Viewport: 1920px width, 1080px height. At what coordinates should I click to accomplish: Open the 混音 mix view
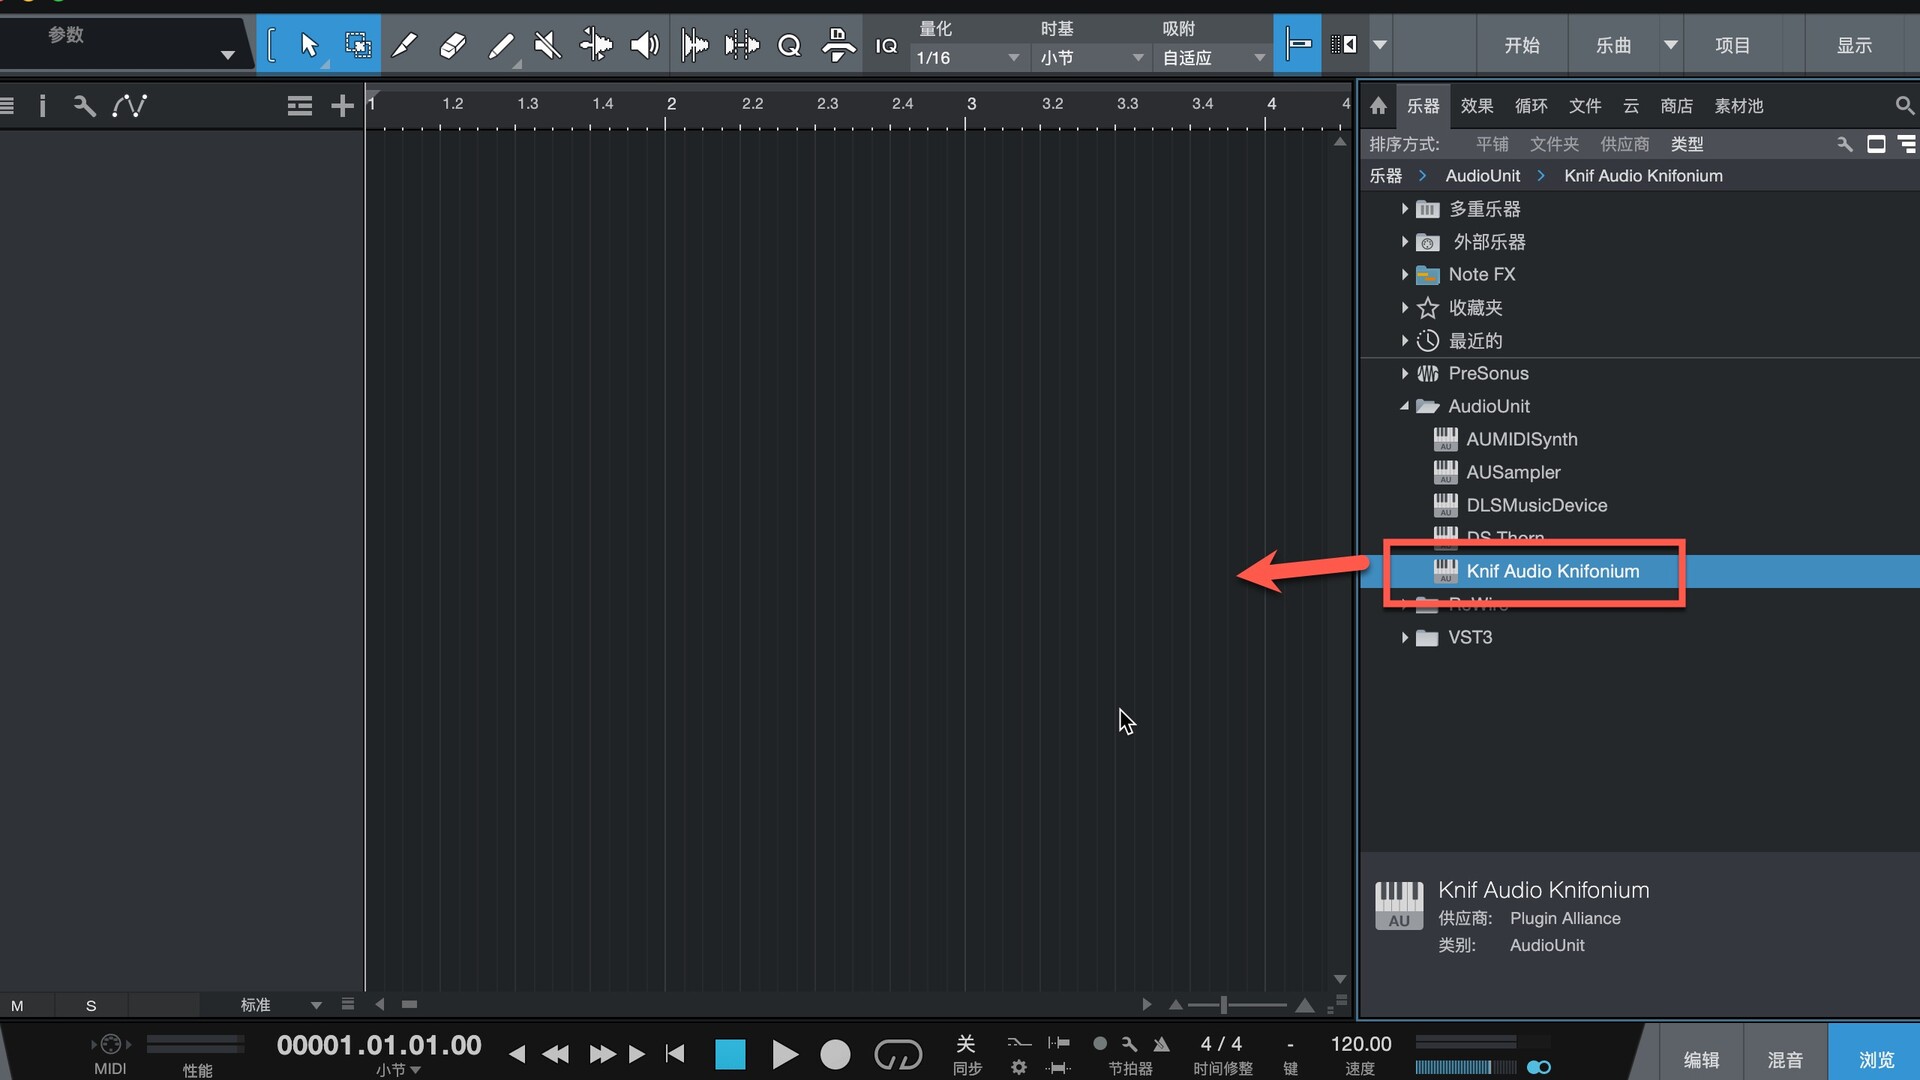[x=1784, y=1059]
